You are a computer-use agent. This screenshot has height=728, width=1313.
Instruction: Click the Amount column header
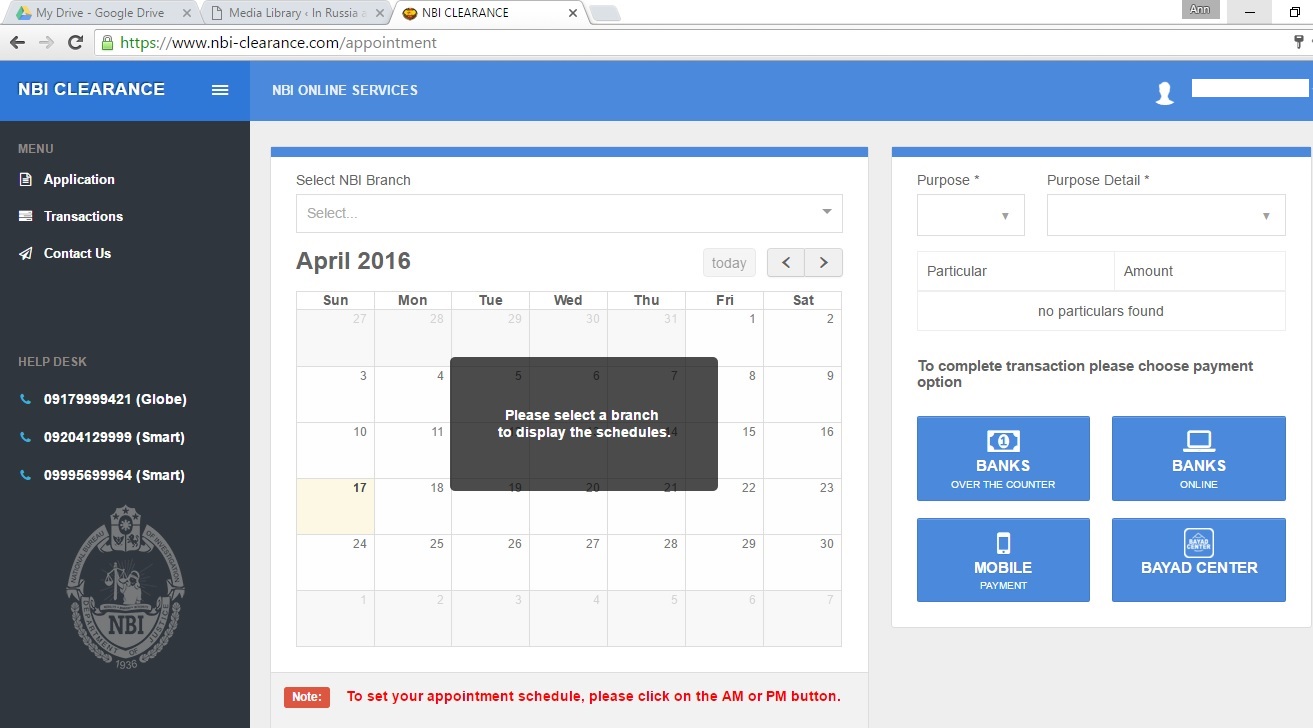[x=1200, y=271]
